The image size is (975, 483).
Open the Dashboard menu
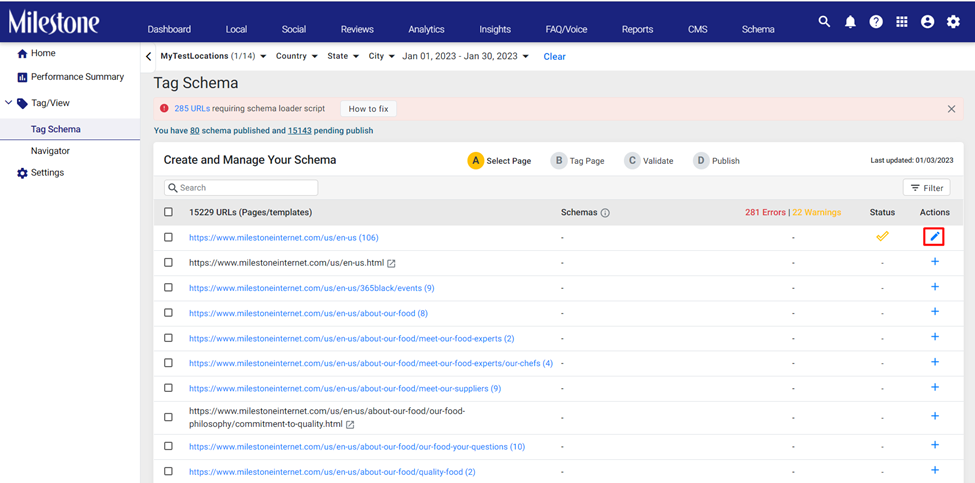[x=169, y=29]
